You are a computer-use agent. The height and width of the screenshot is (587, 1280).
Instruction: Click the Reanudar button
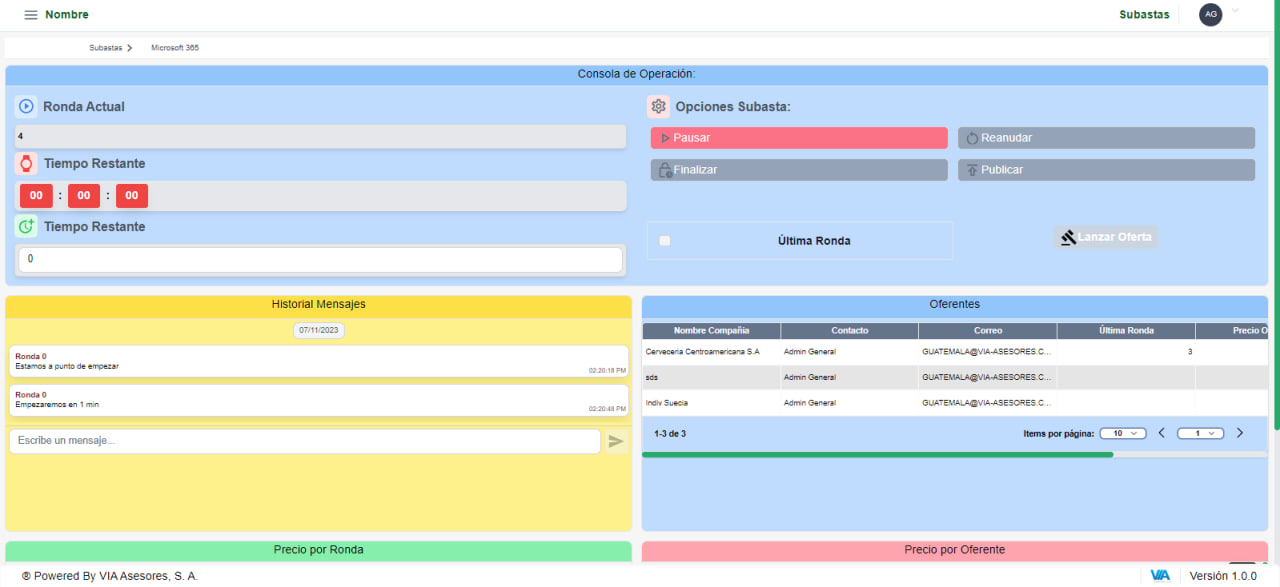coord(1106,138)
